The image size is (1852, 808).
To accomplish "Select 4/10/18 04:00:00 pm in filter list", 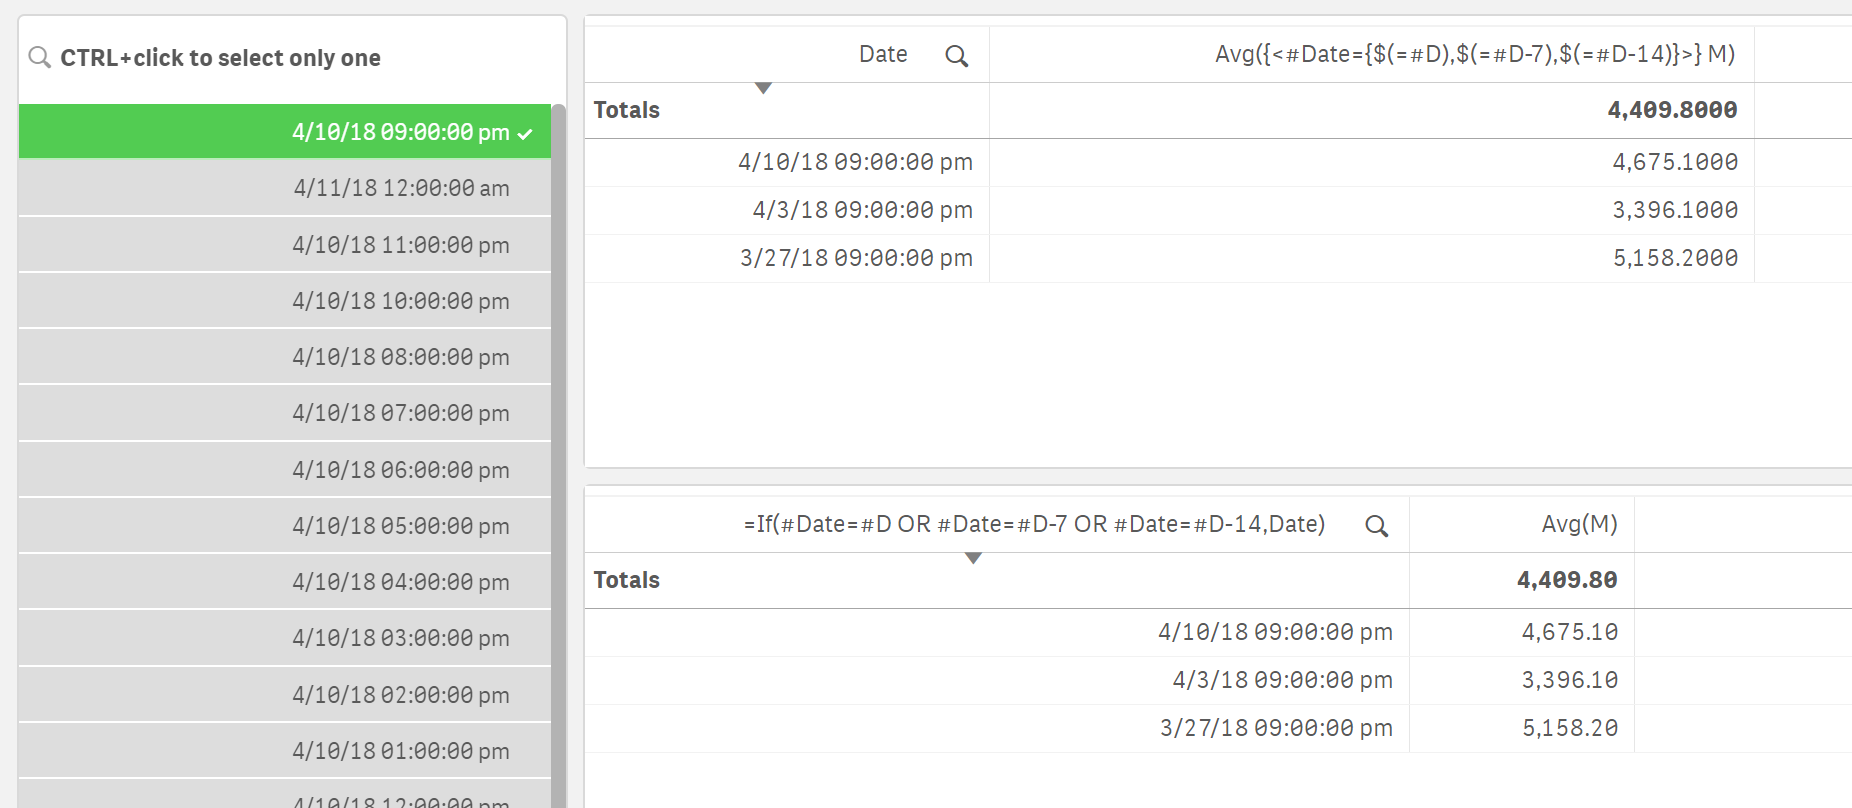I will tap(285, 582).
